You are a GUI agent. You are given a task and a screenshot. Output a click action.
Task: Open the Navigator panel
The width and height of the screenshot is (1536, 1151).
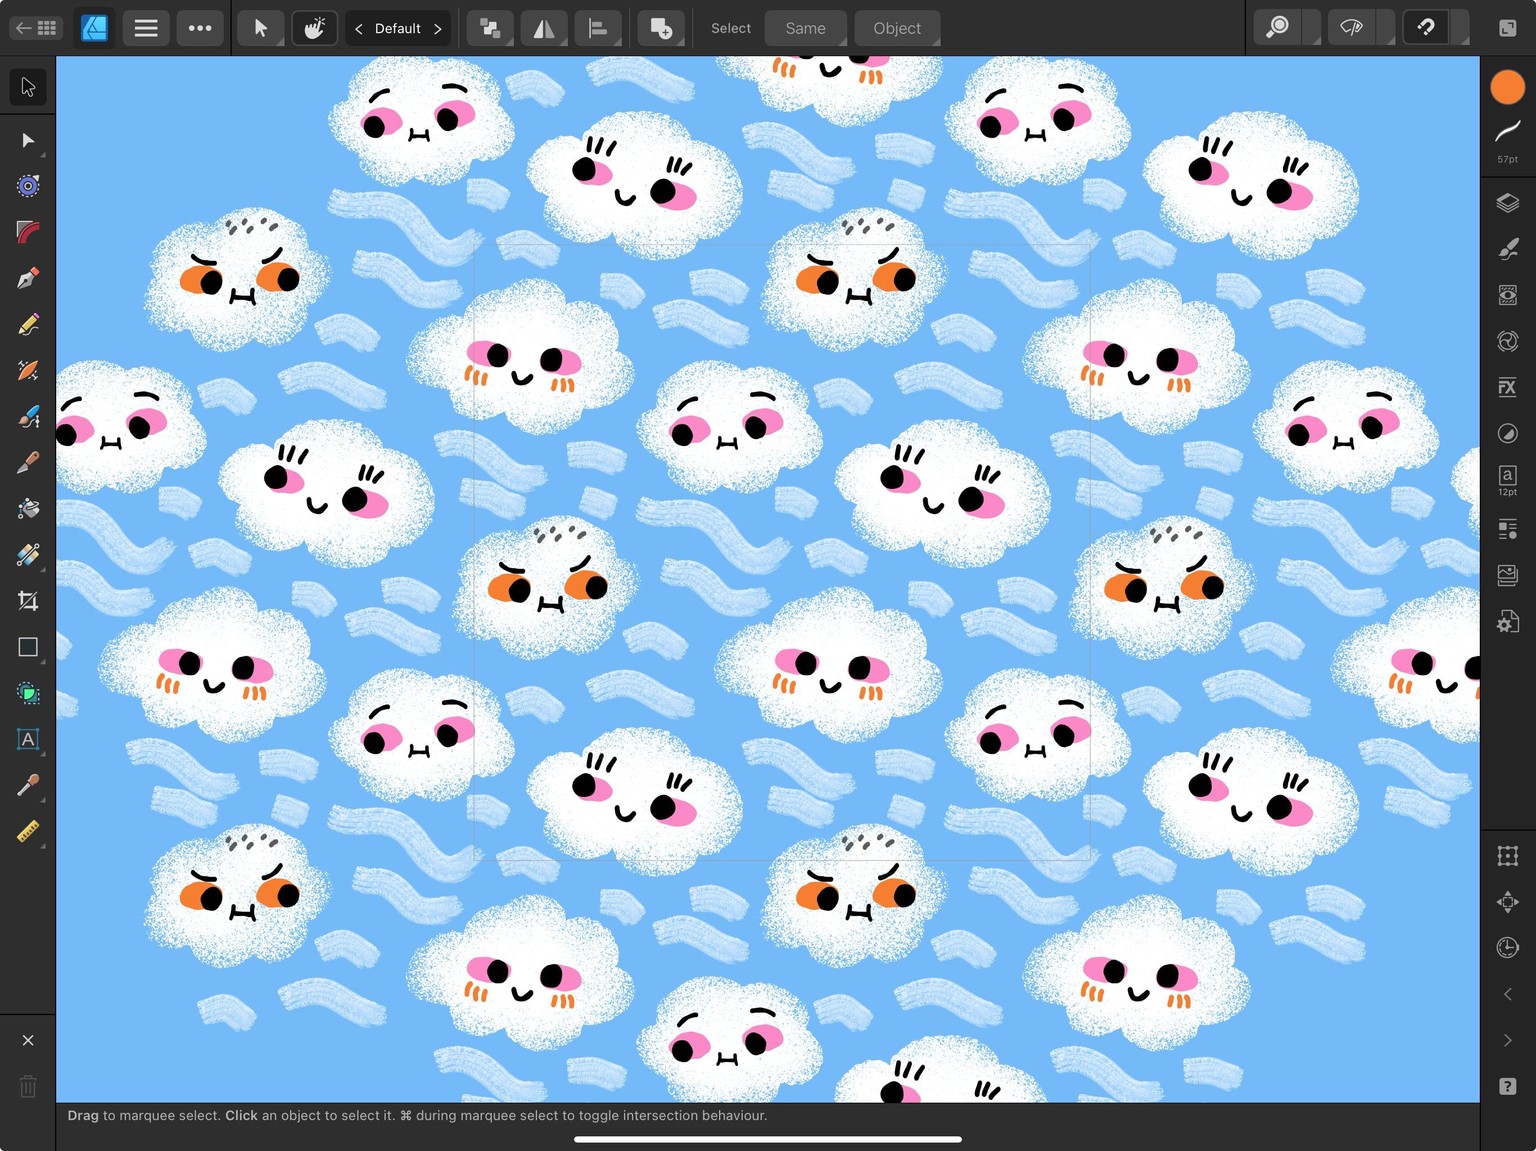tap(1508, 902)
